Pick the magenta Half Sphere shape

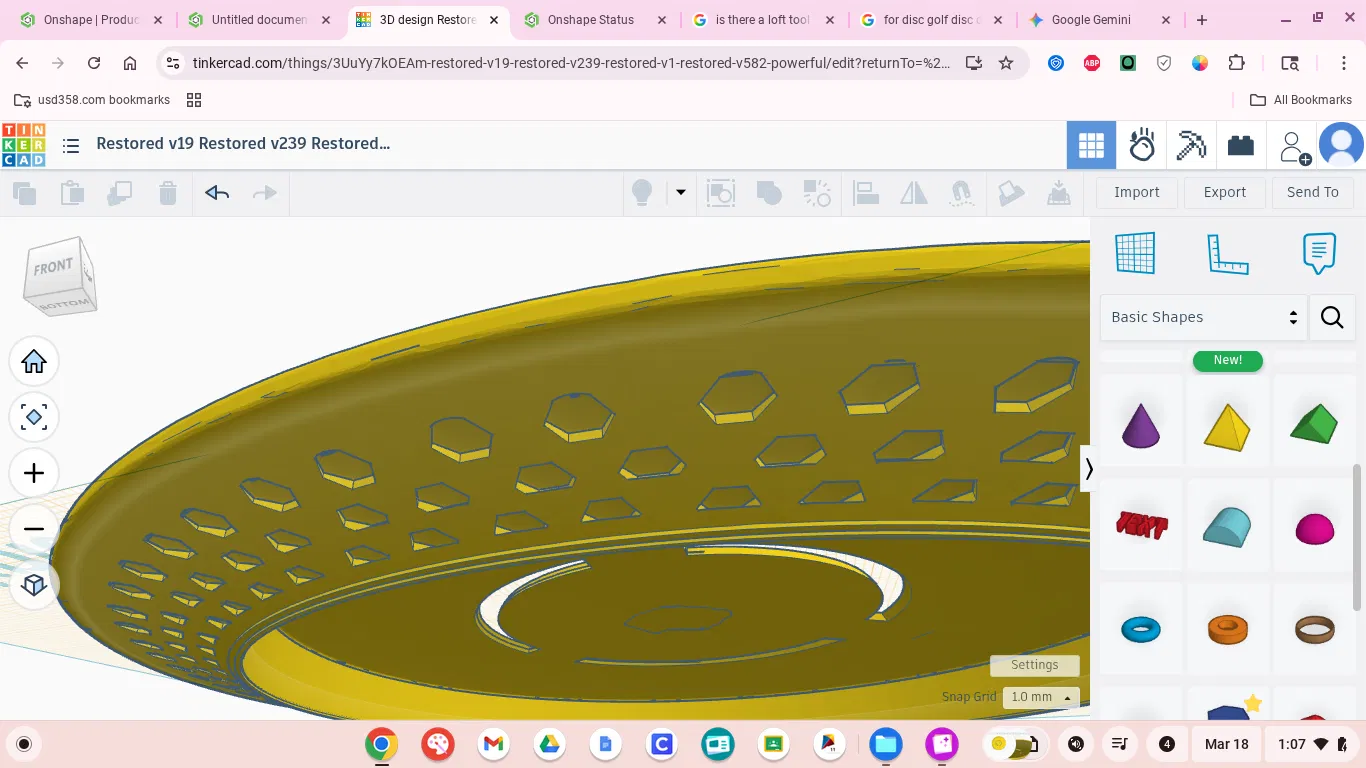coord(1314,529)
